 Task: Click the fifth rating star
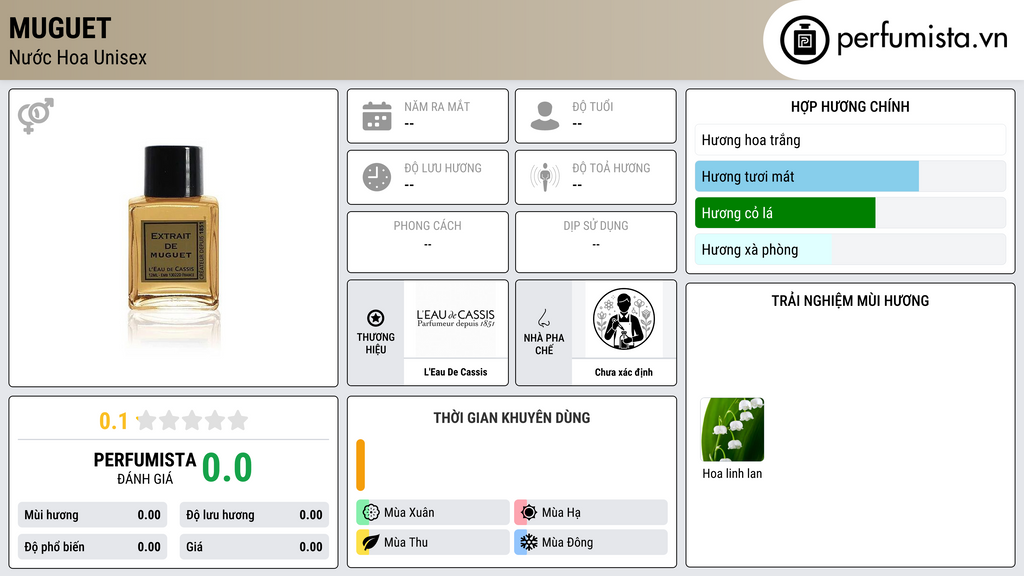point(238,420)
